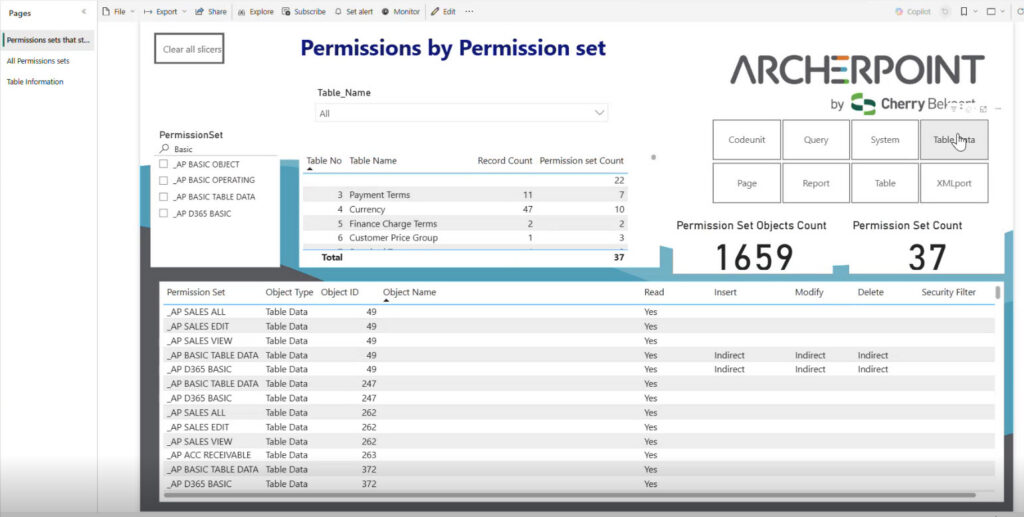Sort by the Insert column header
The width and height of the screenshot is (1024, 517).
[725, 292]
